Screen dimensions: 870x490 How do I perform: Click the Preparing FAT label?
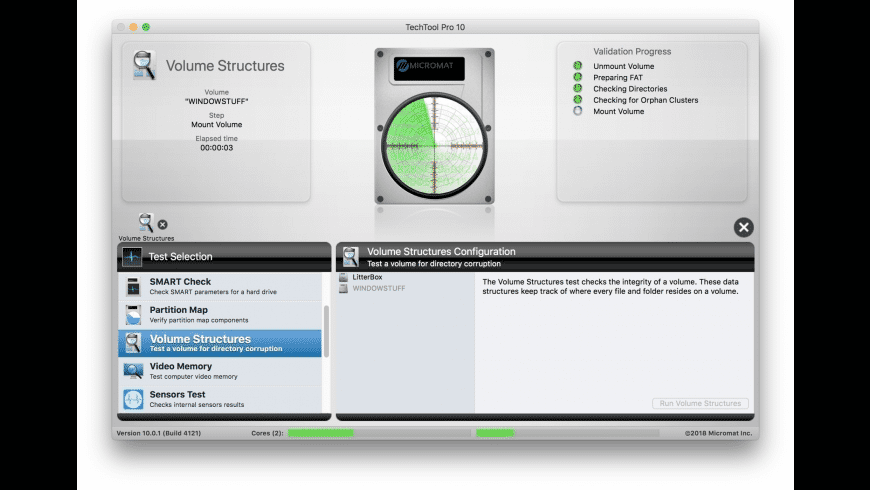pyautogui.click(x=618, y=78)
